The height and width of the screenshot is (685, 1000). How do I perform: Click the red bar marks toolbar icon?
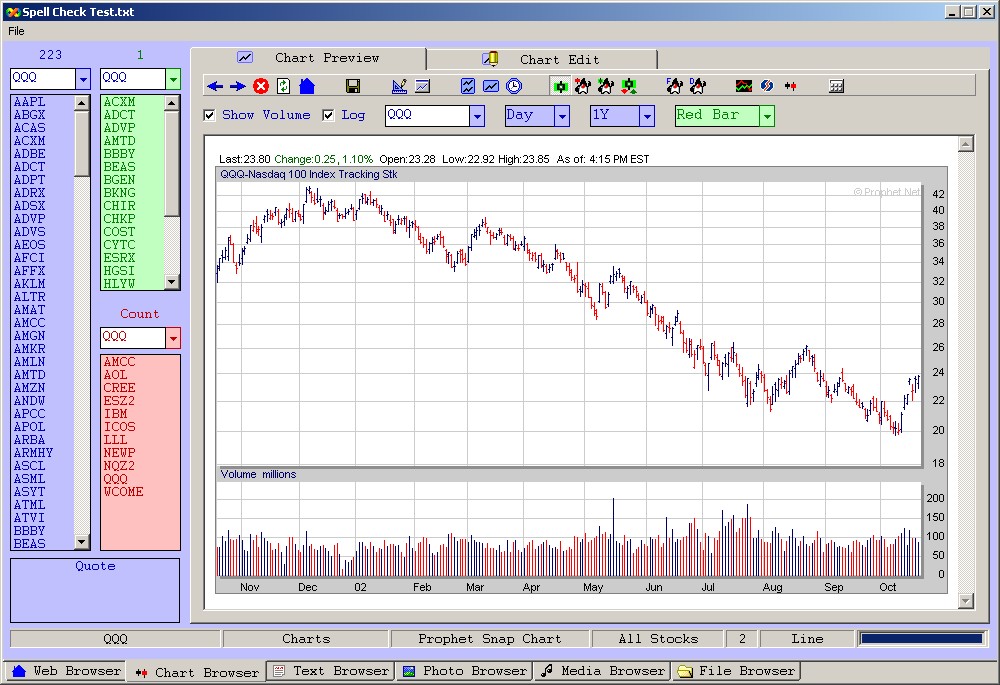click(x=791, y=86)
